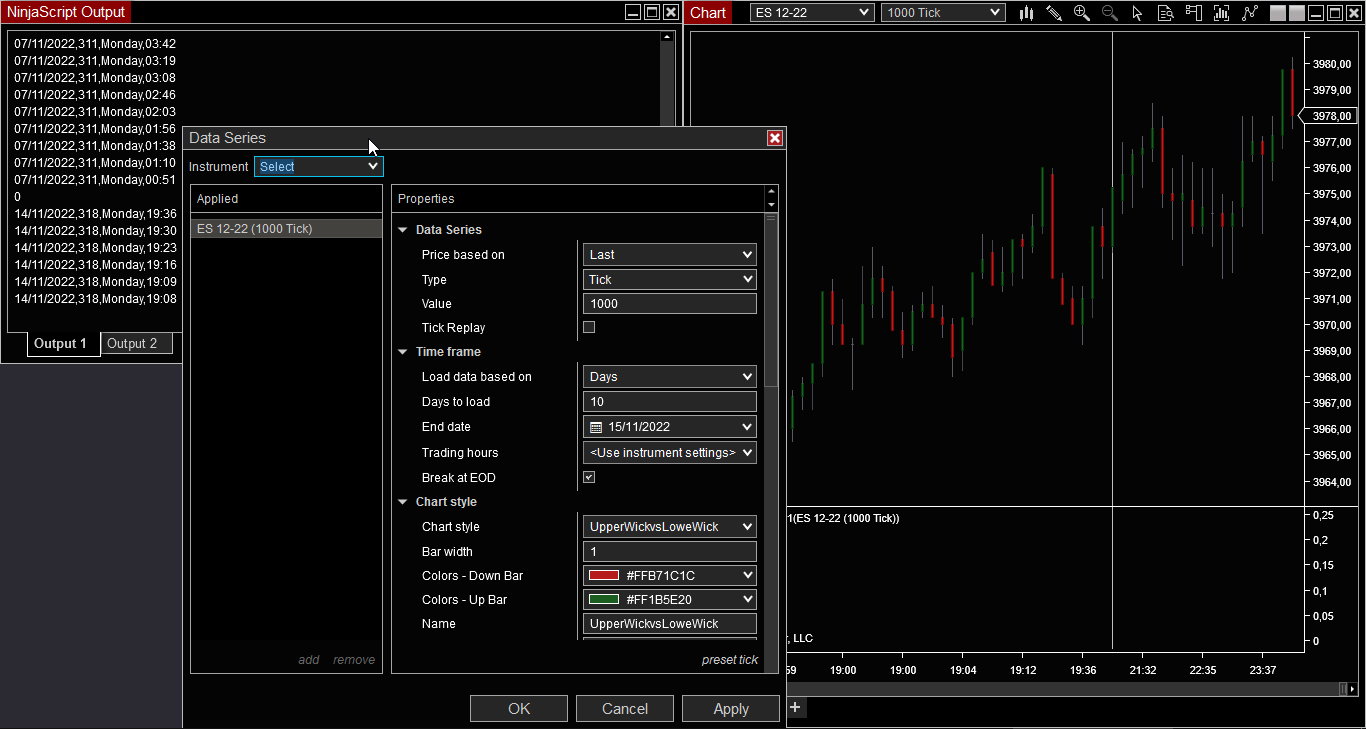Open the Indicators icon in Chart toolbar
This screenshot has width=1366, height=729.
[x=1221, y=13]
